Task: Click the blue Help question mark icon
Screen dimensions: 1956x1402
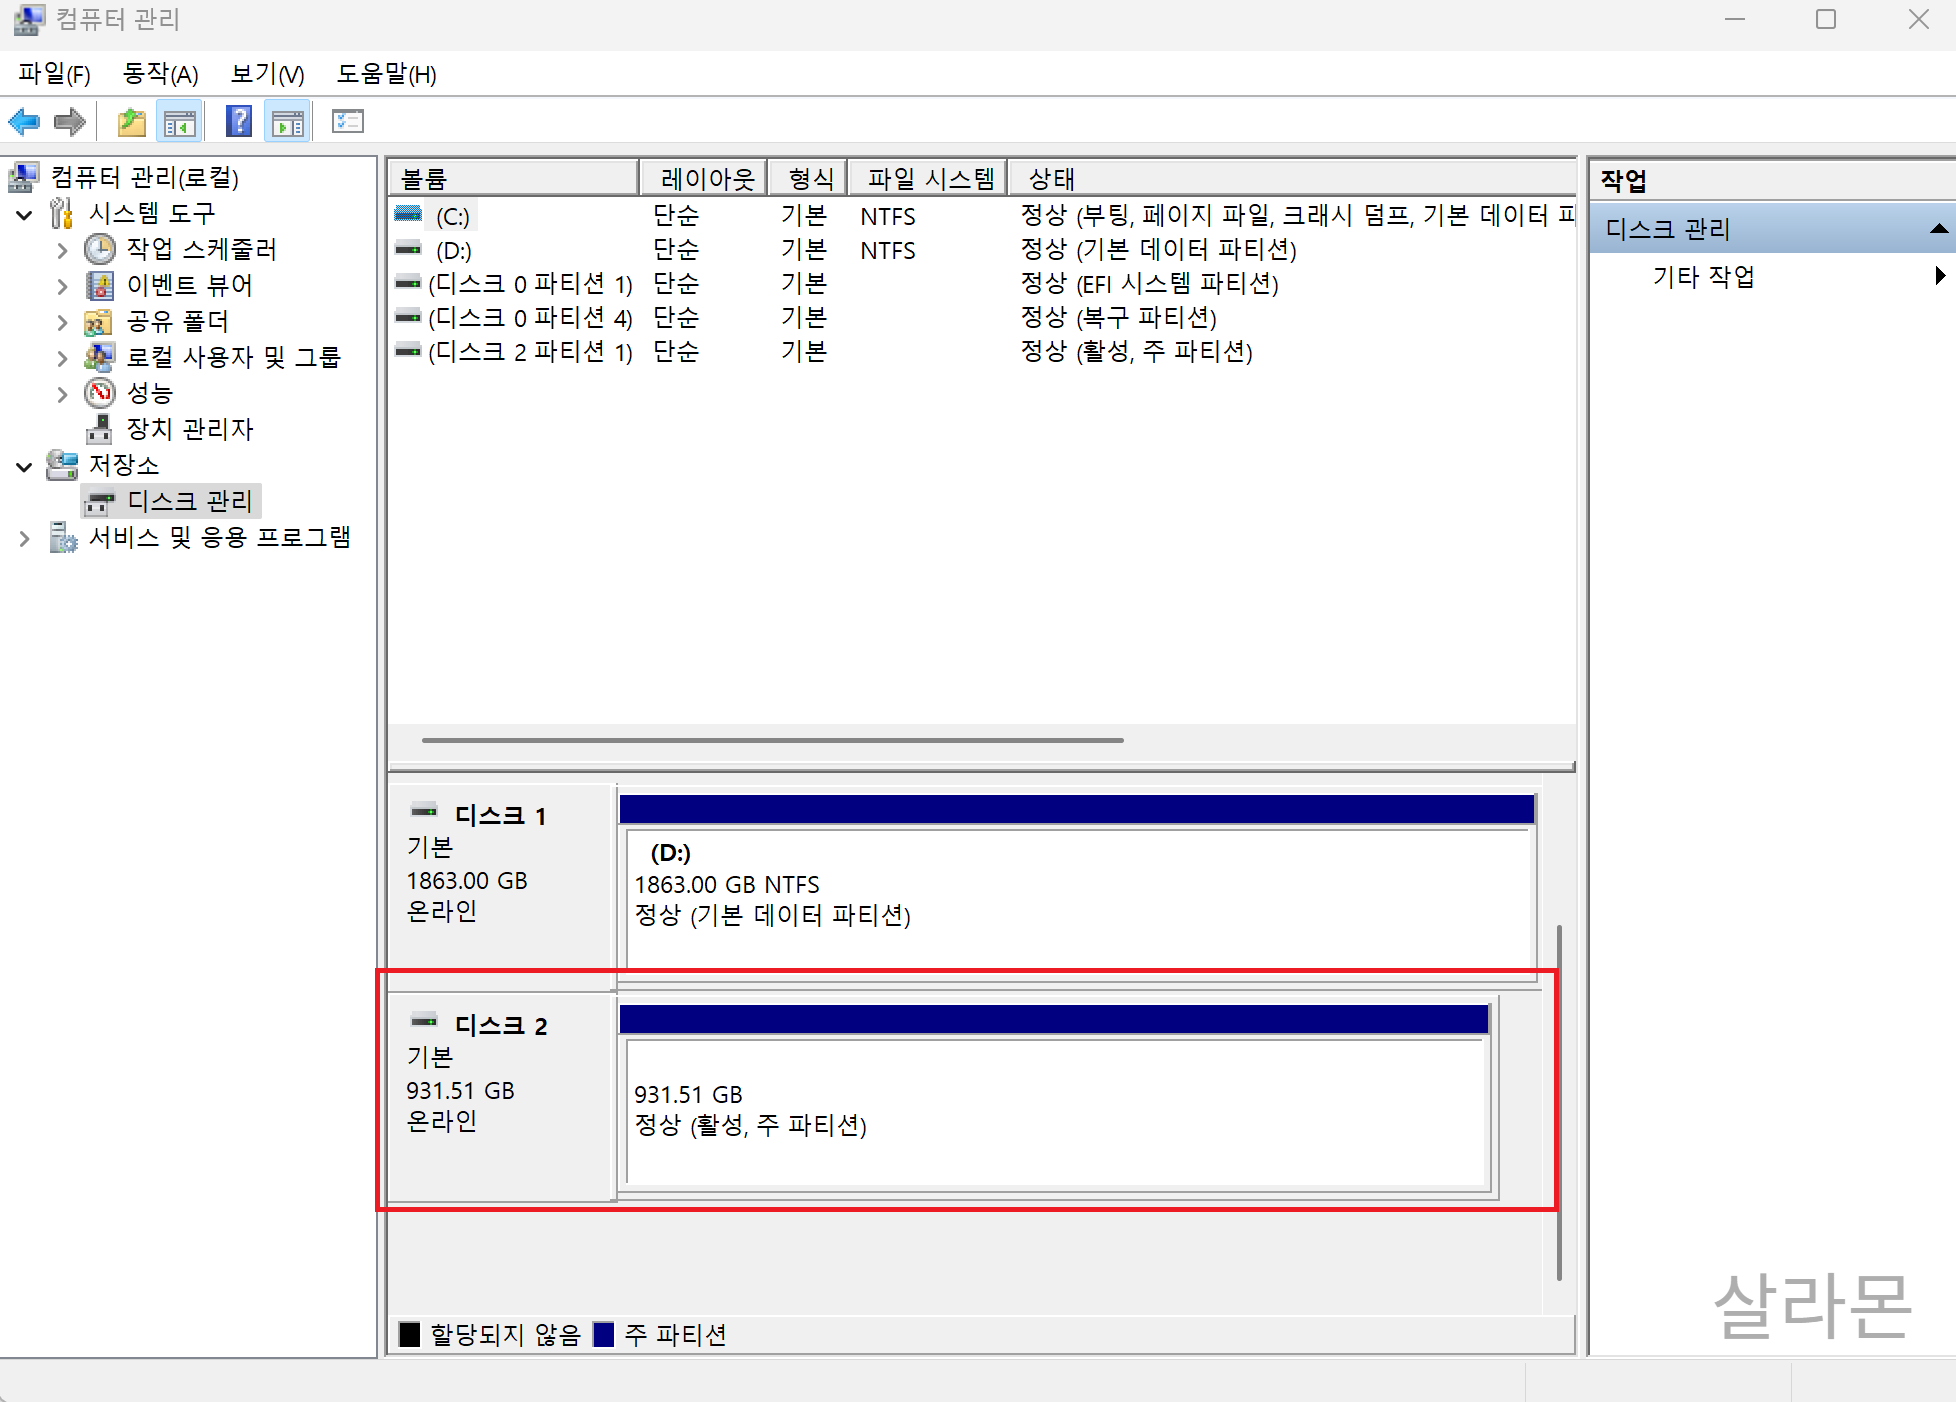Action: 239,122
